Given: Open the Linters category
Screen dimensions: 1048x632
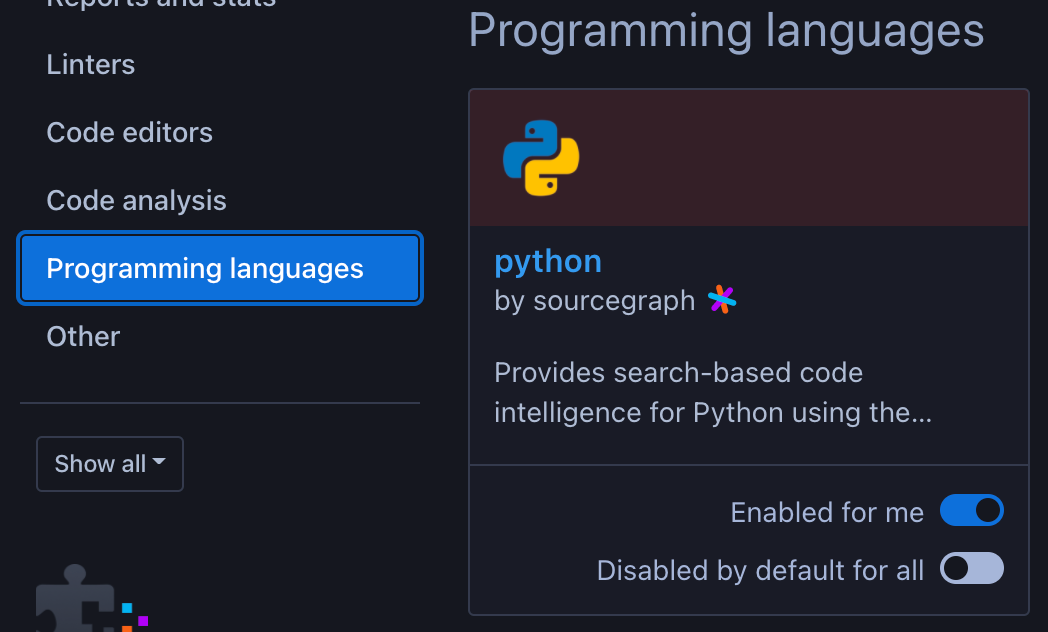Looking at the screenshot, I should point(90,65).
